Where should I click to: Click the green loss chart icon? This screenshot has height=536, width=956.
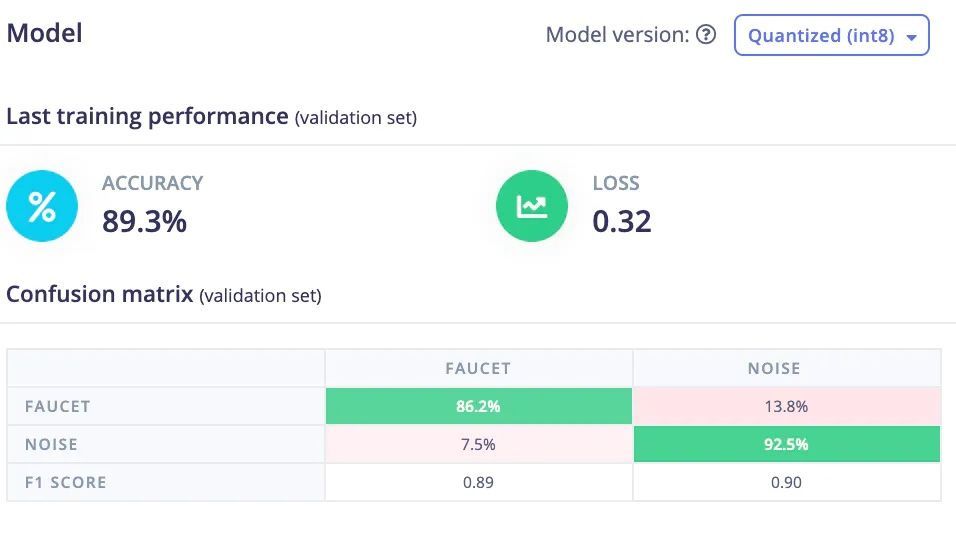pyautogui.click(x=531, y=207)
